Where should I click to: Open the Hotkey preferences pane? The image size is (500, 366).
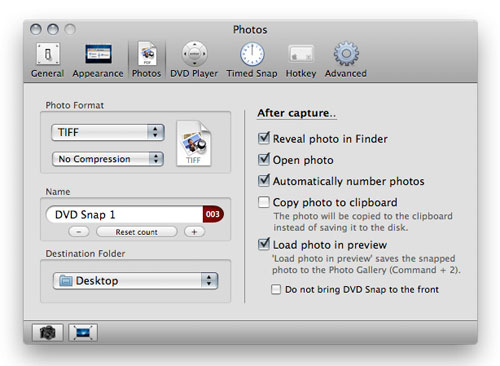301,60
